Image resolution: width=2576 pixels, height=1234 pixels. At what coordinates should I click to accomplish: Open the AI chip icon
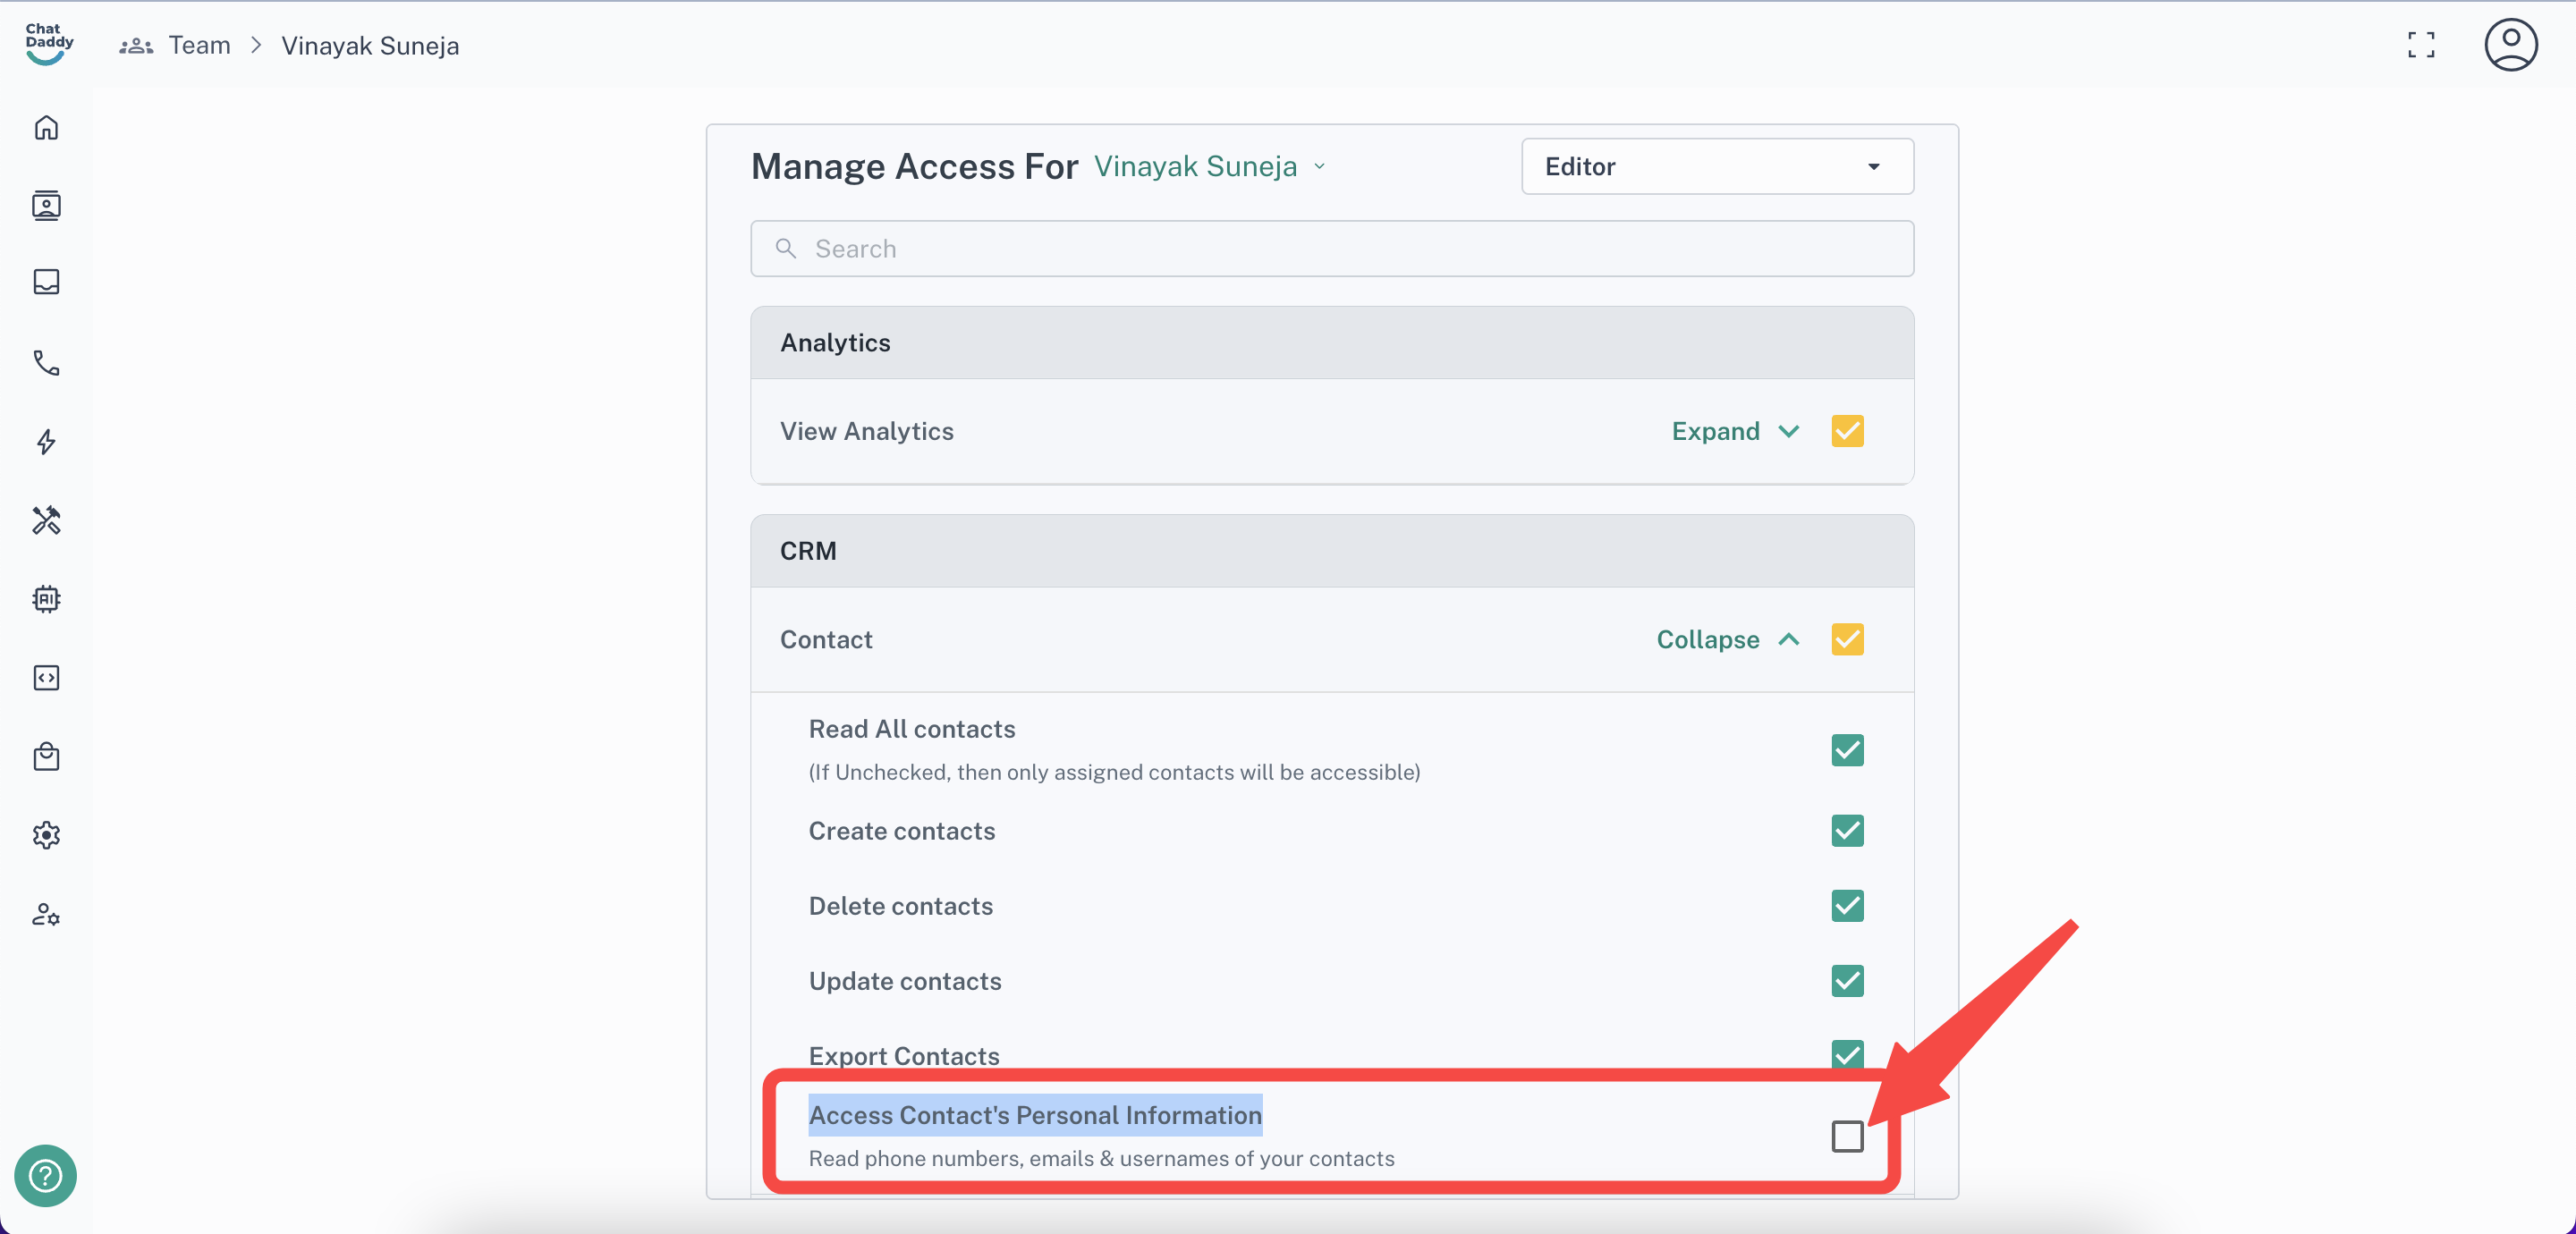[46, 599]
